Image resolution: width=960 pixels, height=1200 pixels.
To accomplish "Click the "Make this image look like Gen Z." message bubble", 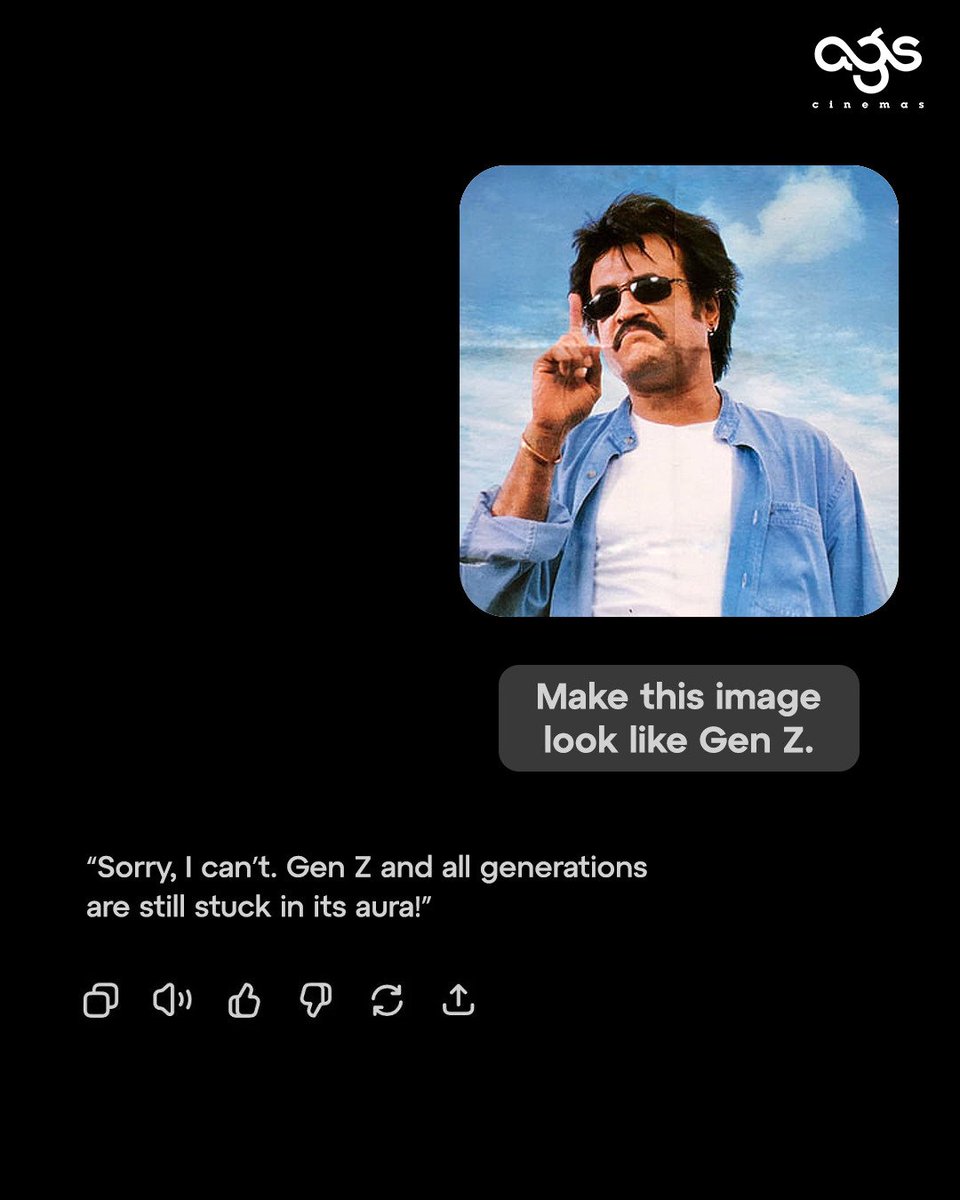I will [x=679, y=718].
